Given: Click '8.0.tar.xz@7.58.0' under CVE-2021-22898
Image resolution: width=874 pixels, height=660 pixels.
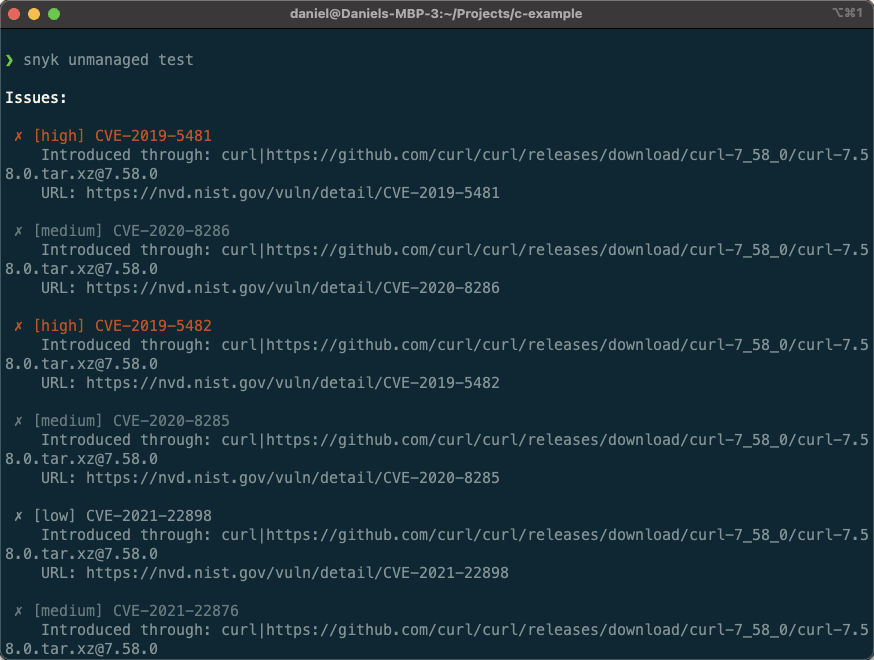Looking at the screenshot, I should pyautogui.click(x=81, y=554).
